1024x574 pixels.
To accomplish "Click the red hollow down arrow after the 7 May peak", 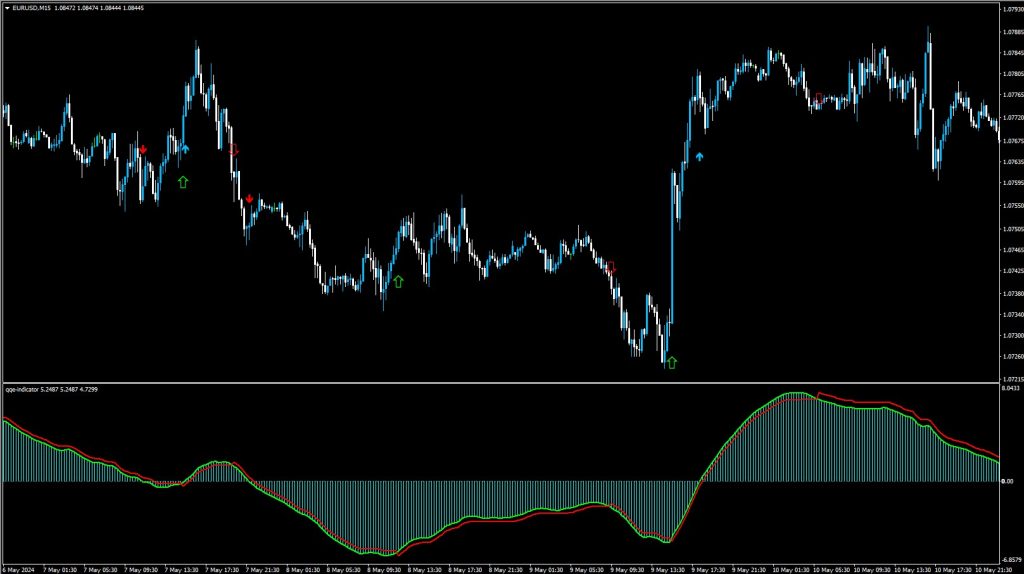I will pos(233,149).
